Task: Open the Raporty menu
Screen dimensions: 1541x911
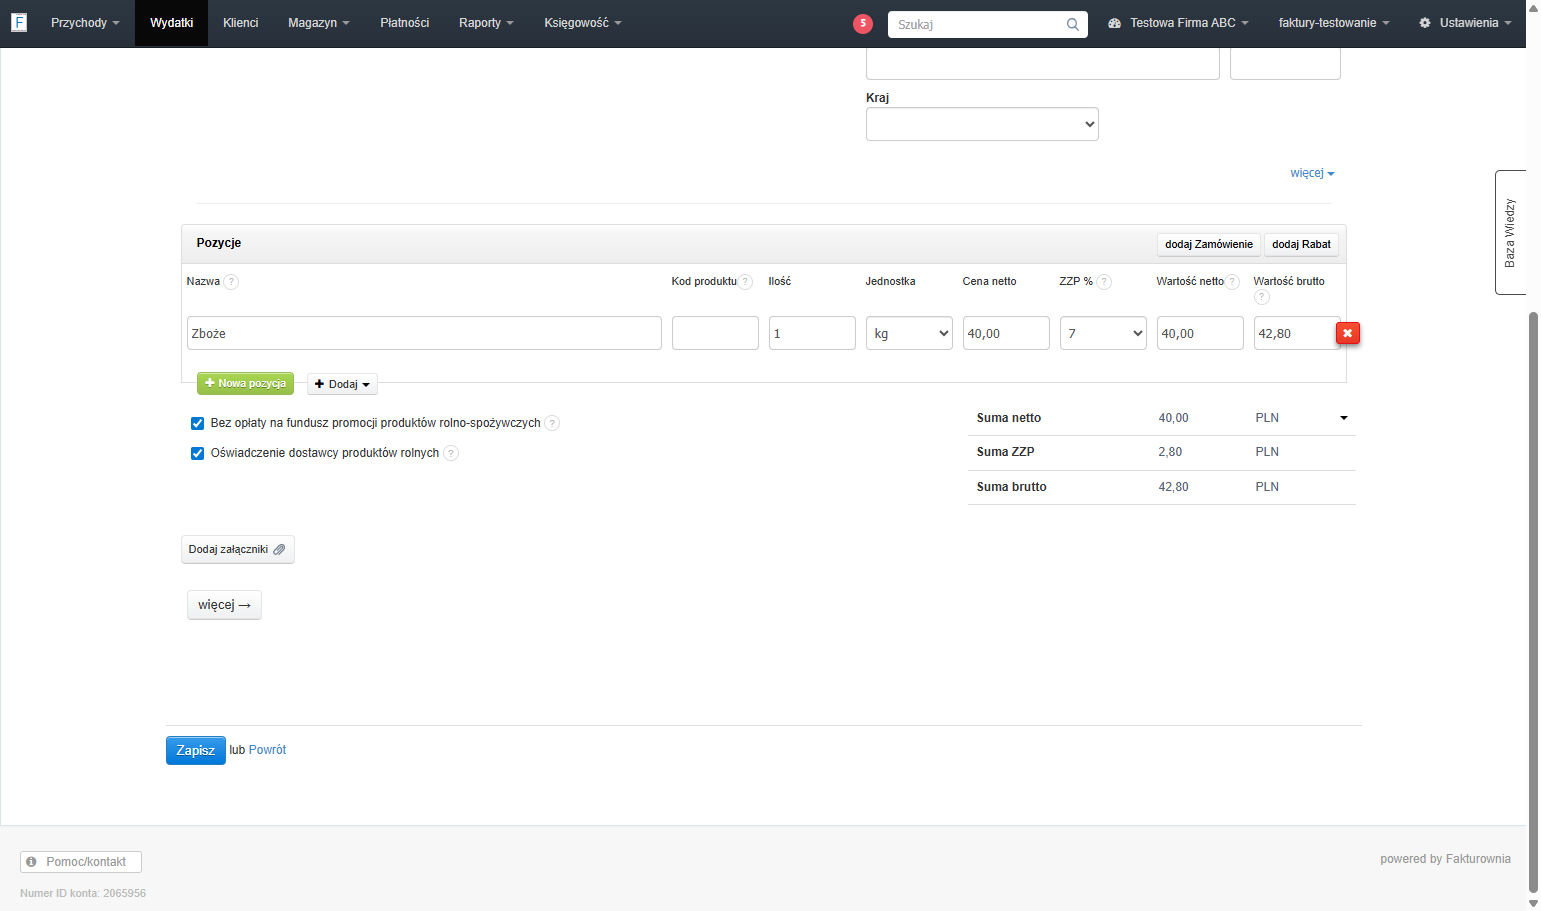Action: (486, 23)
